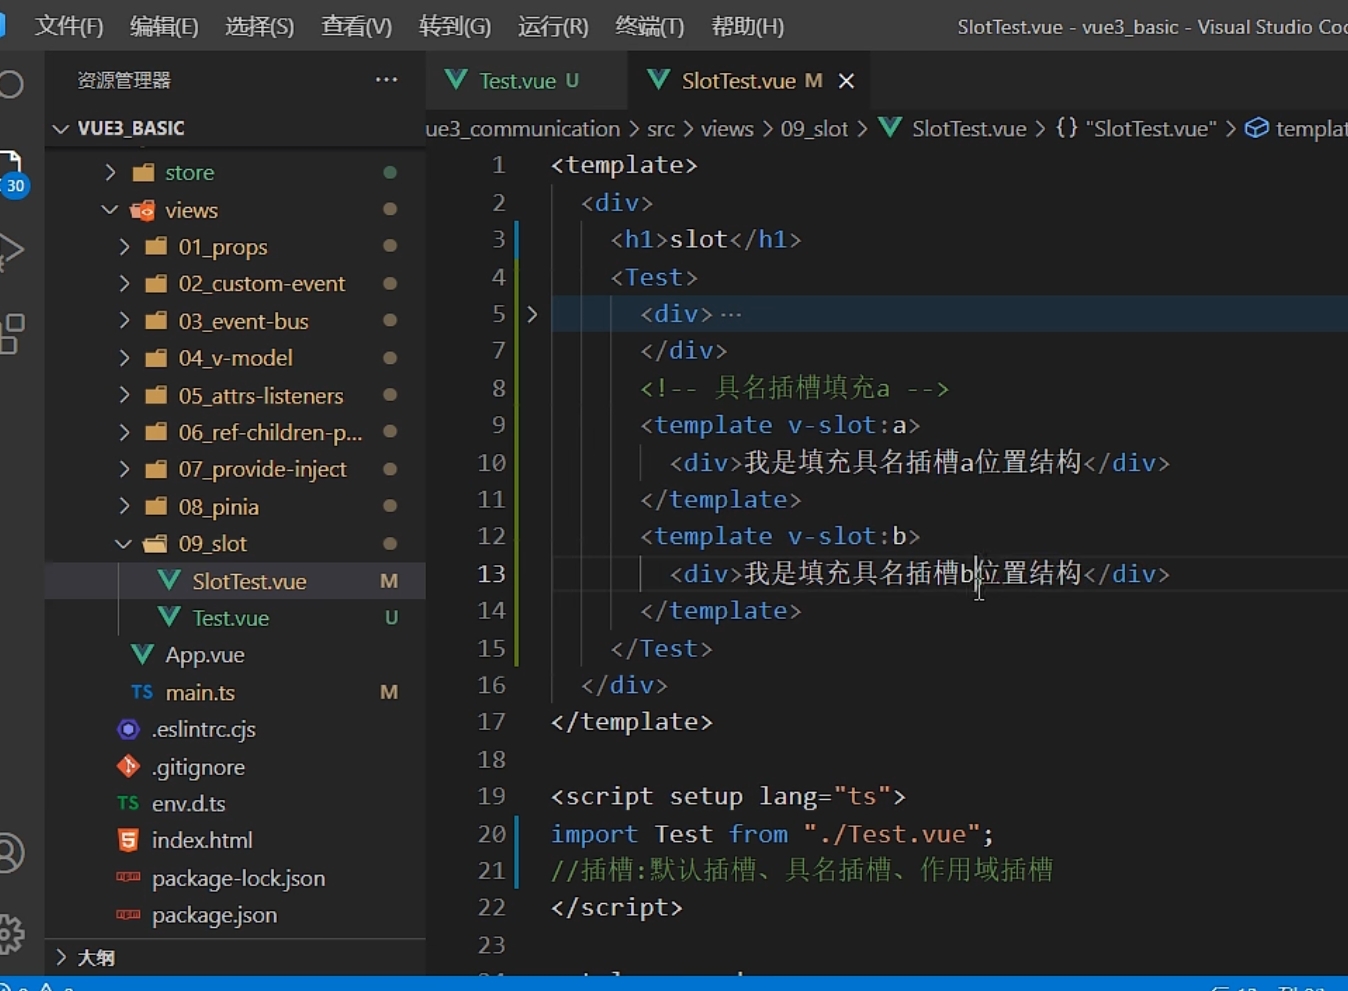Open the 查看(V) menu
This screenshot has width=1348, height=991.
pyautogui.click(x=357, y=26)
